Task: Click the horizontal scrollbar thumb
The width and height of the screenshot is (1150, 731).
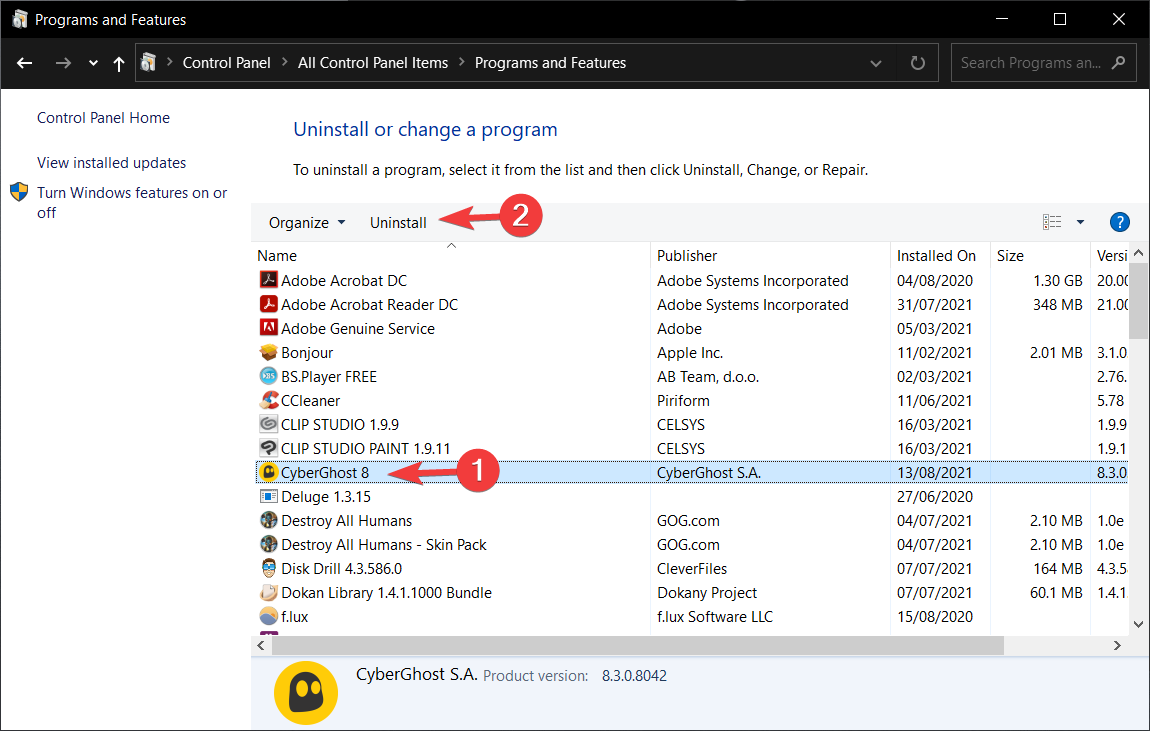Action: tap(637, 645)
